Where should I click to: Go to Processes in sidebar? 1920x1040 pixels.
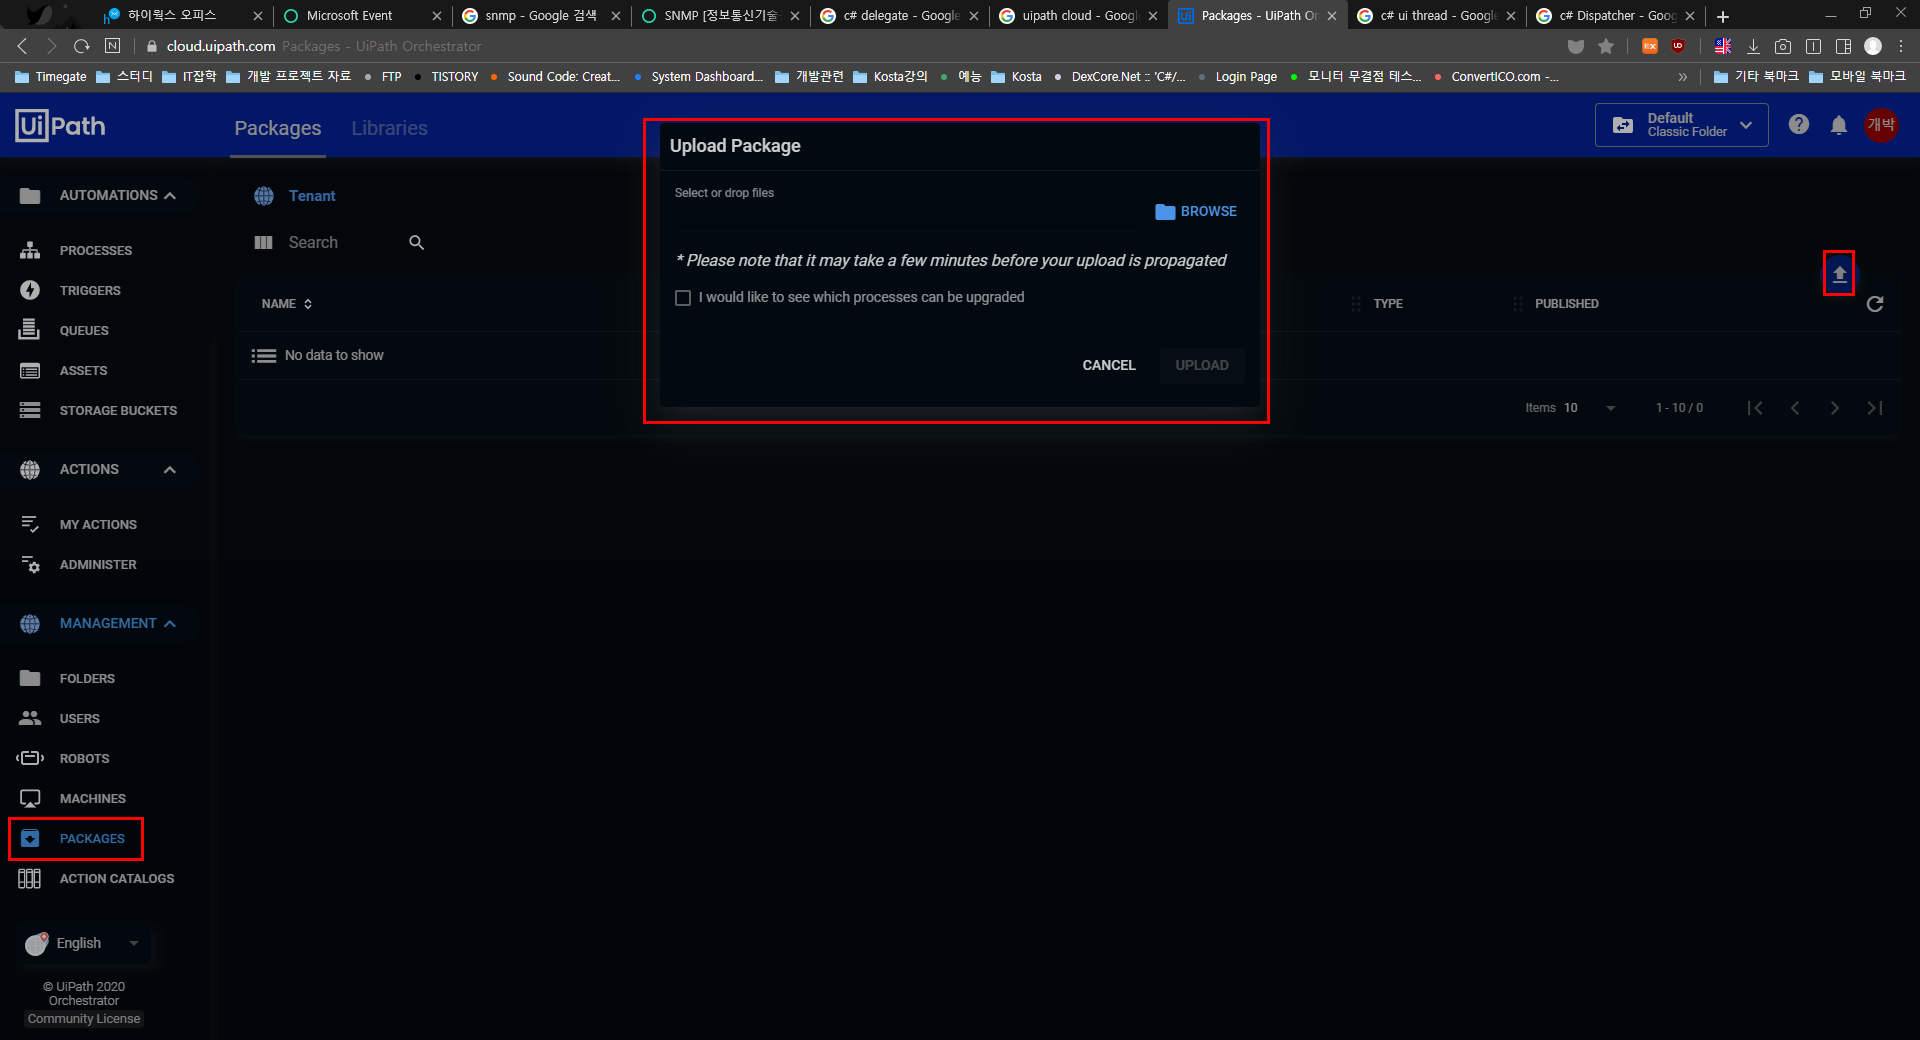pyautogui.click(x=95, y=250)
